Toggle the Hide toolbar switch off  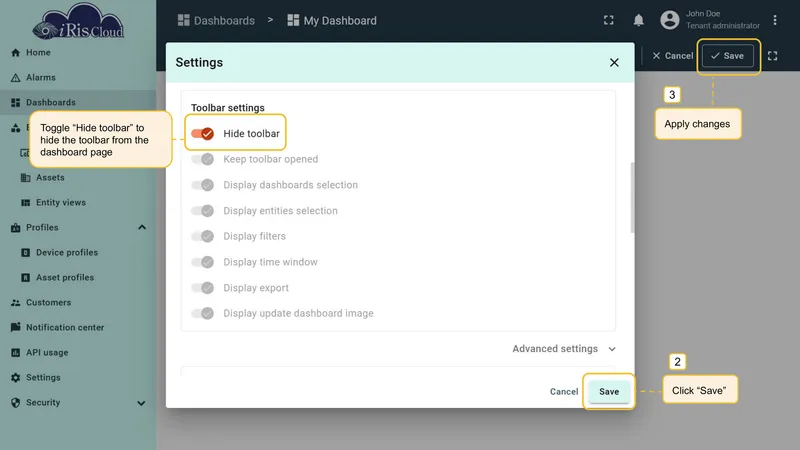(203, 134)
